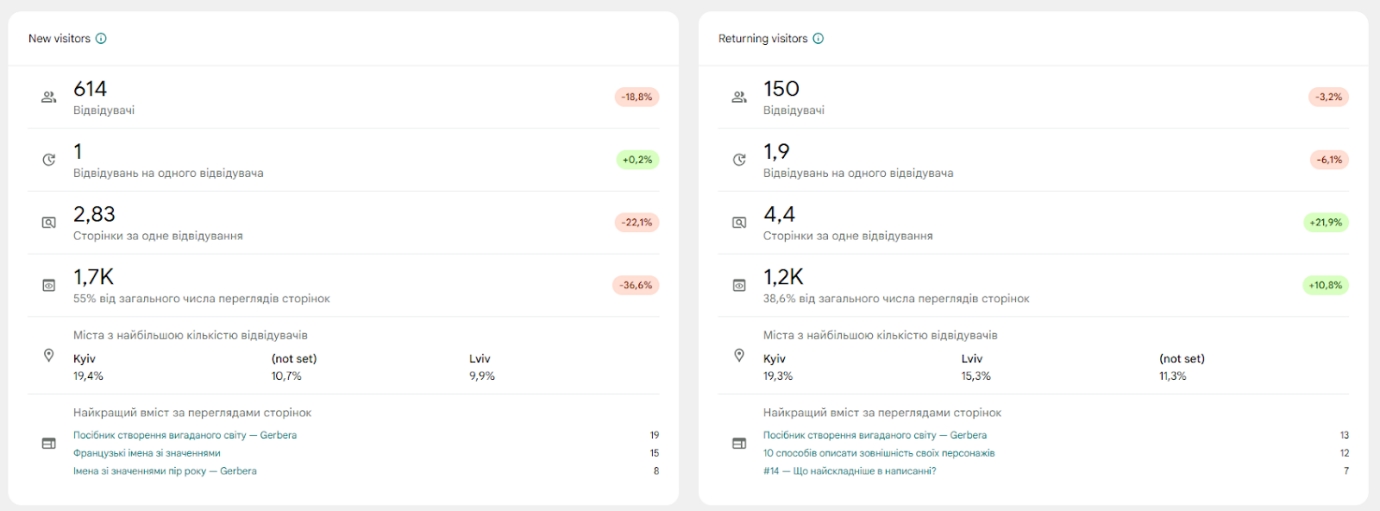Image resolution: width=1380 pixels, height=511 pixels.
Task: Click the +21,9% change badge
Action: click(1326, 223)
